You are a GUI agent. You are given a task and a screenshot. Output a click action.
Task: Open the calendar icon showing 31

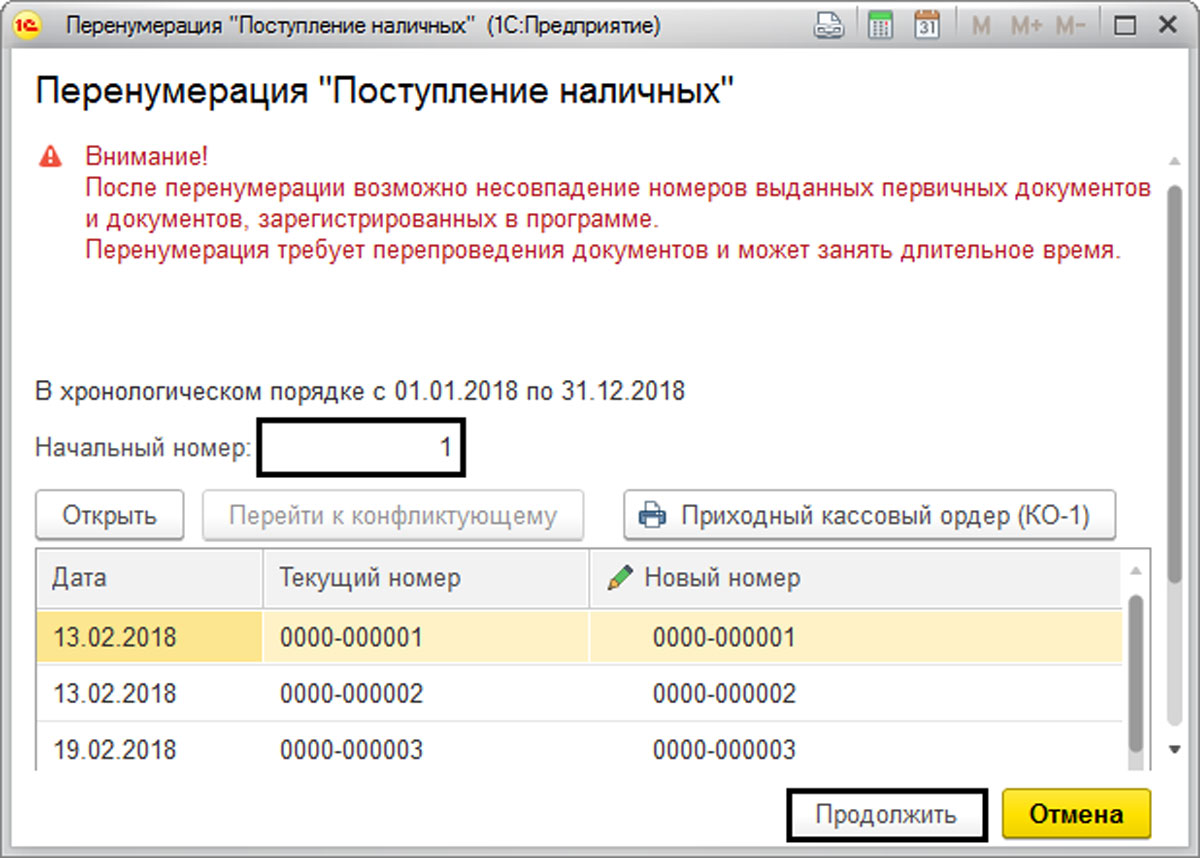coord(927,26)
